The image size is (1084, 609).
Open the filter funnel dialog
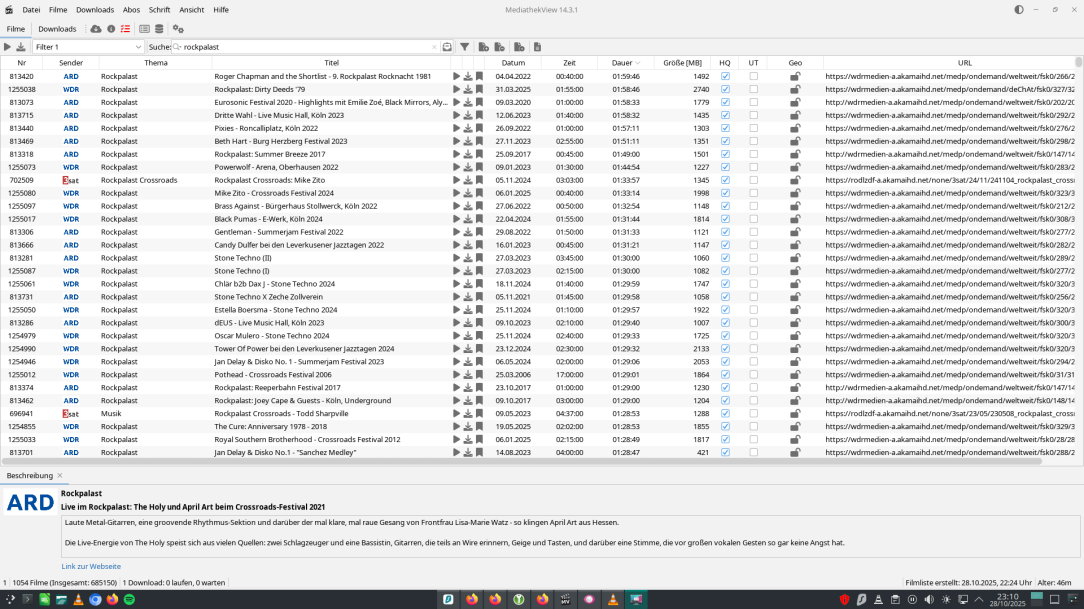(x=465, y=47)
